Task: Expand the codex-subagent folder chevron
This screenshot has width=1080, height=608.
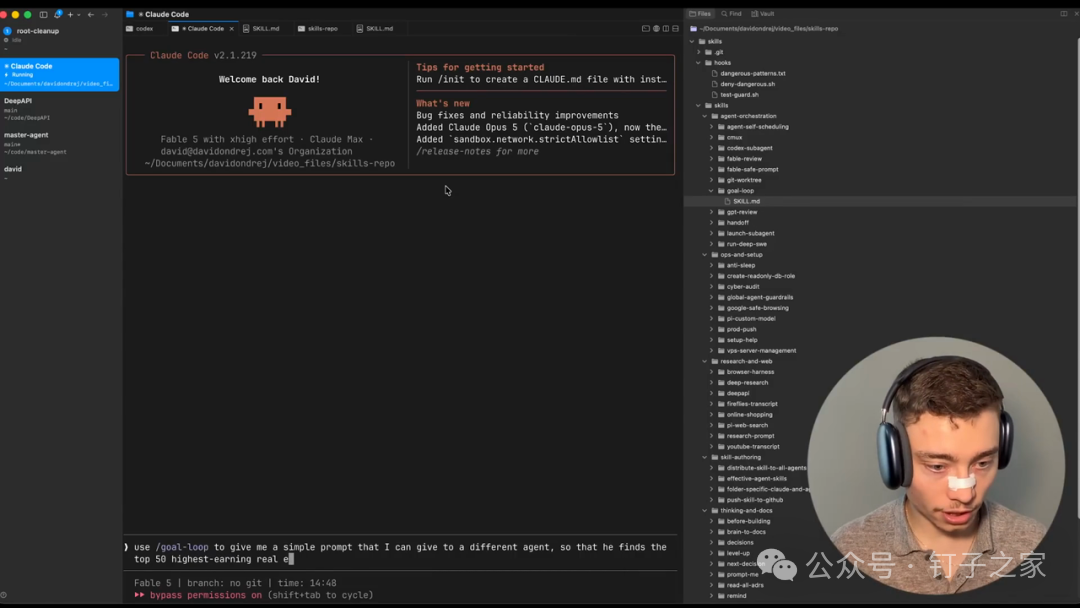Action: (712, 148)
